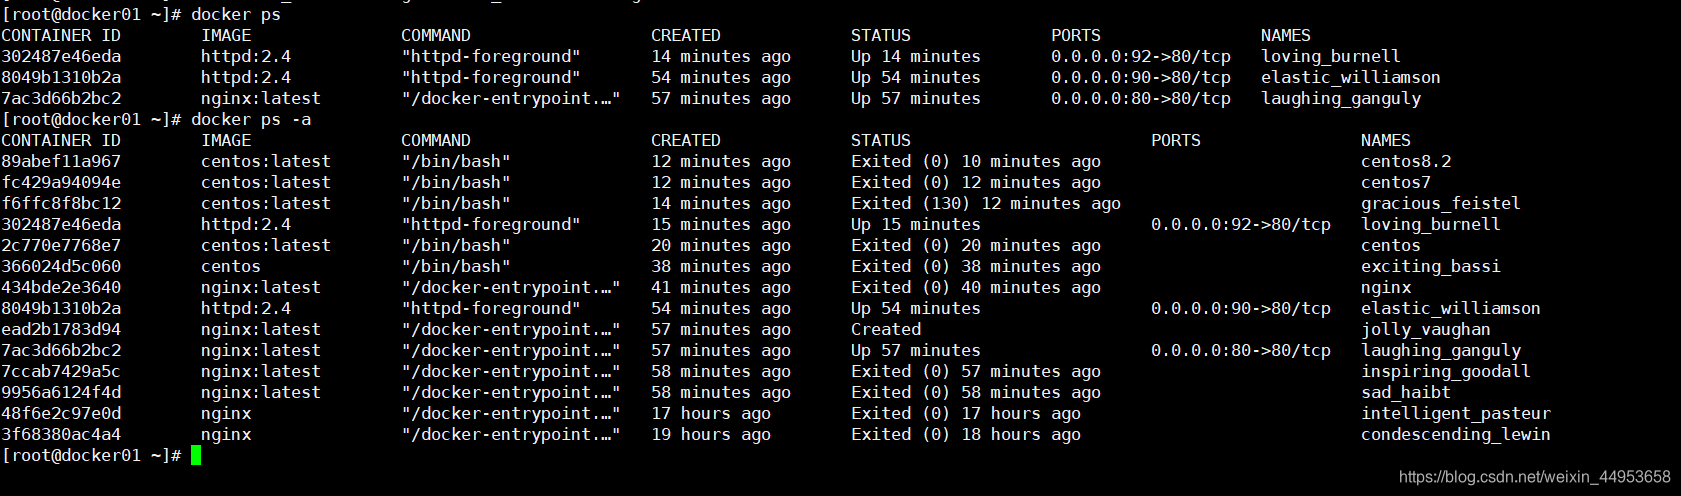Image resolution: width=1681 pixels, height=496 pixels.
Task: Click container ID 366024d5c060
Action: point(61,266)
